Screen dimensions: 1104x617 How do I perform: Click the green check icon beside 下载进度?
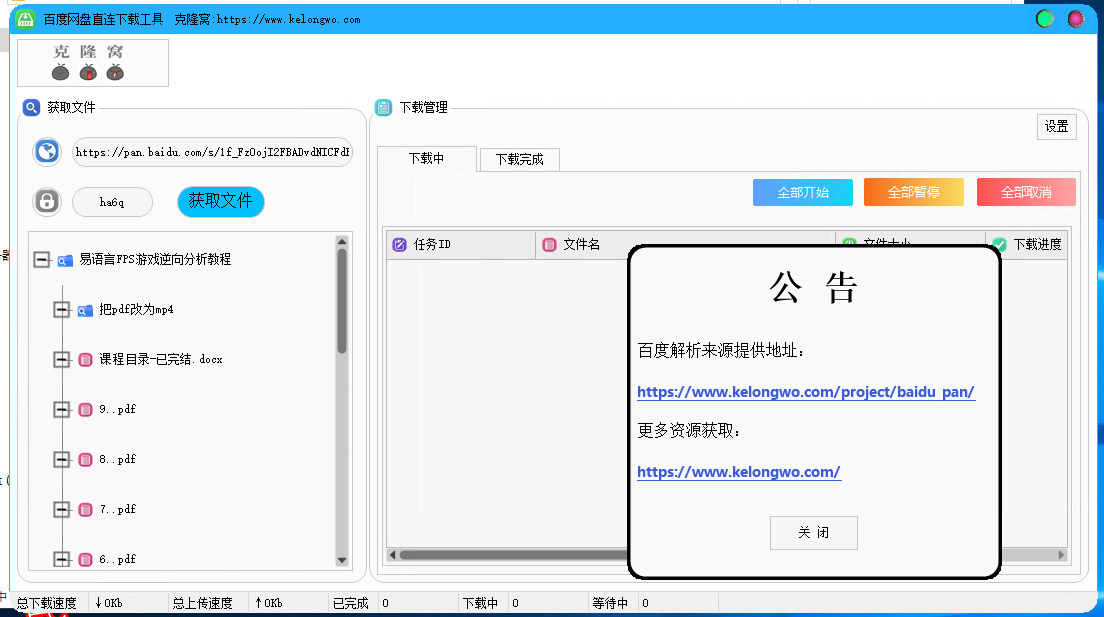point(999,244)
